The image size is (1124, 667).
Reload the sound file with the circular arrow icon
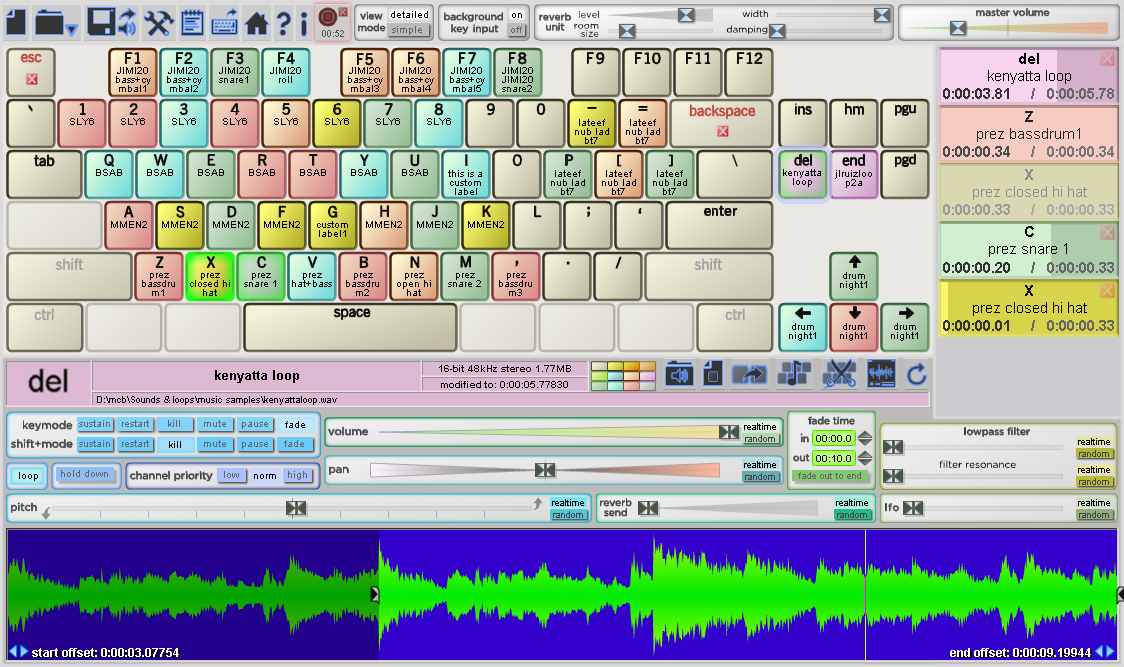[917, 374]
